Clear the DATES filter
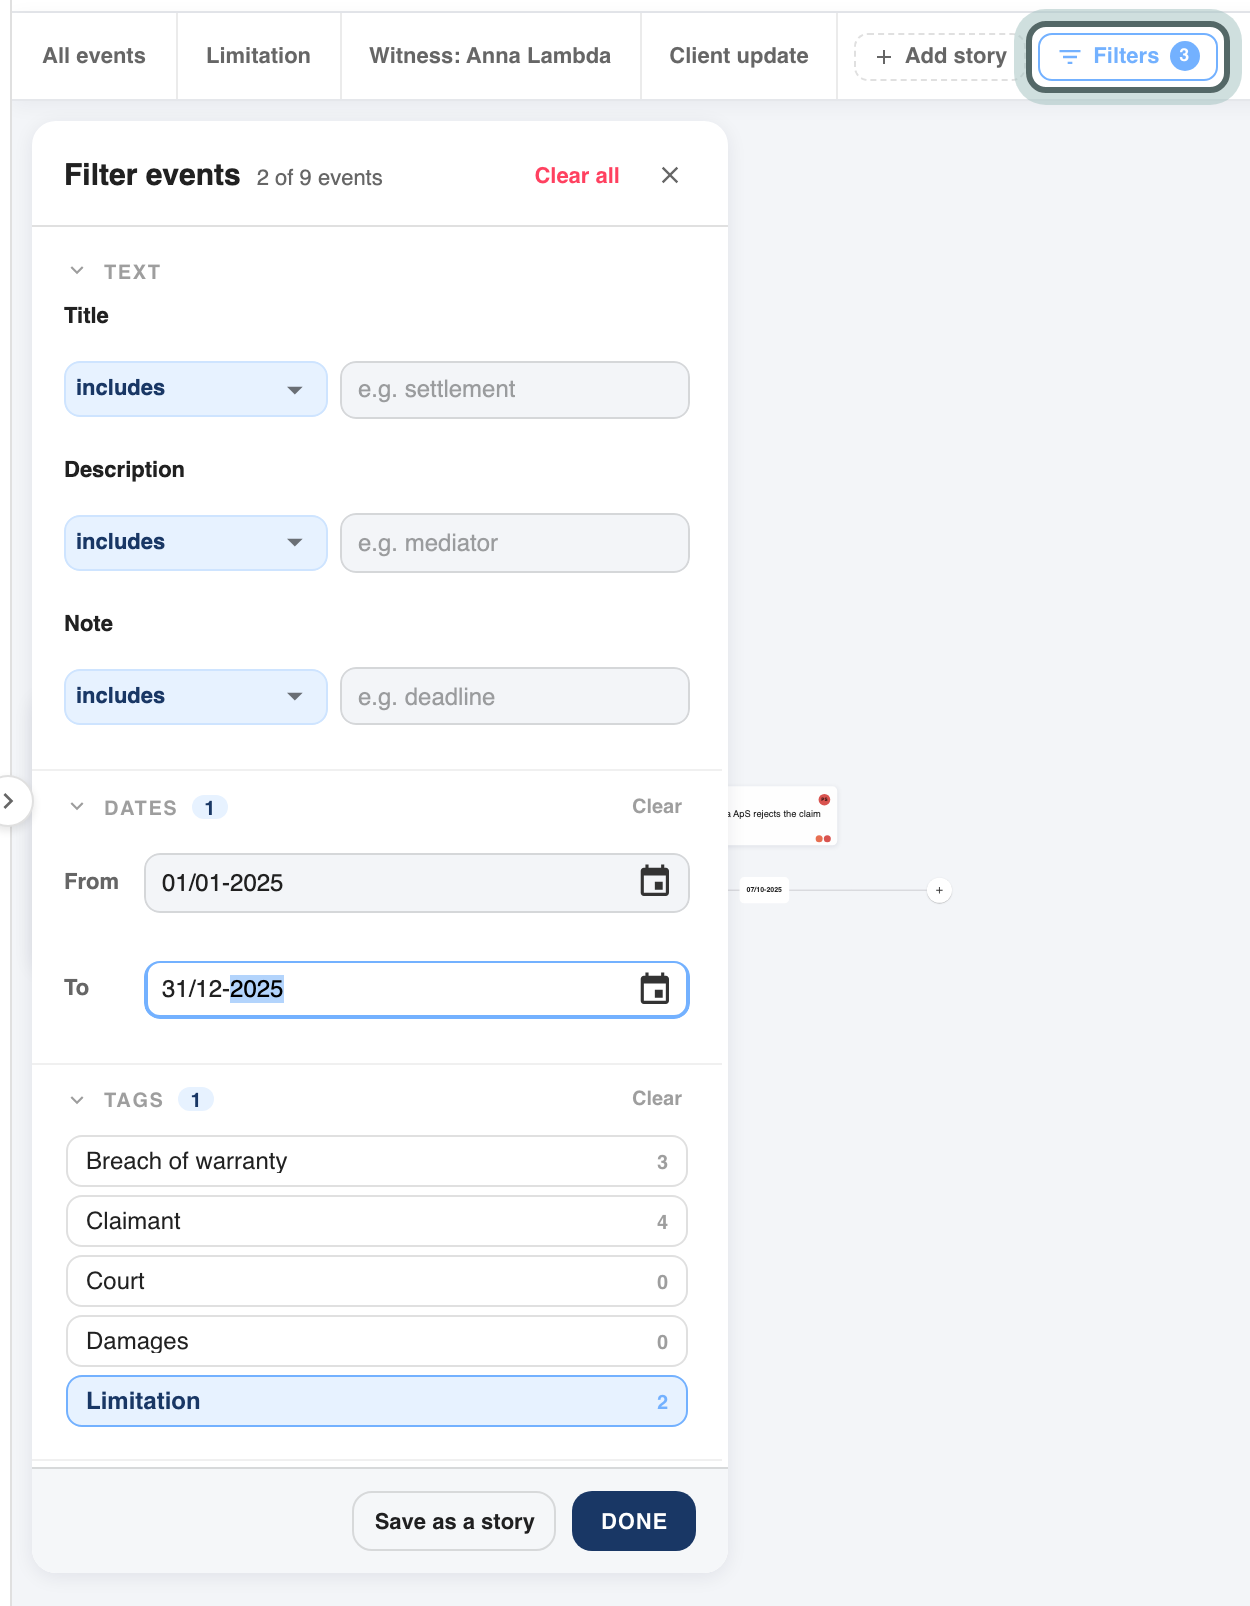This screenshot has height=1606, width=1250. click(x=657, y=806)
